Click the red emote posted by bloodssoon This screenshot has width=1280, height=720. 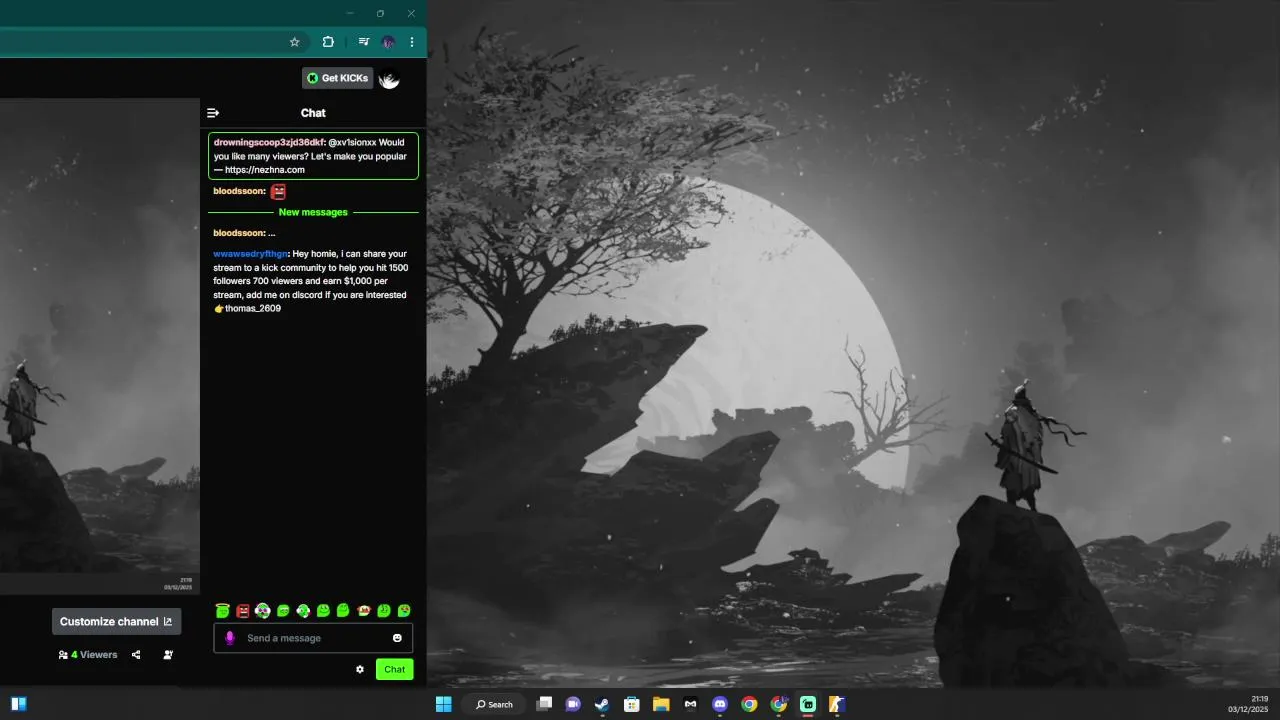click(x=278, y=191)
